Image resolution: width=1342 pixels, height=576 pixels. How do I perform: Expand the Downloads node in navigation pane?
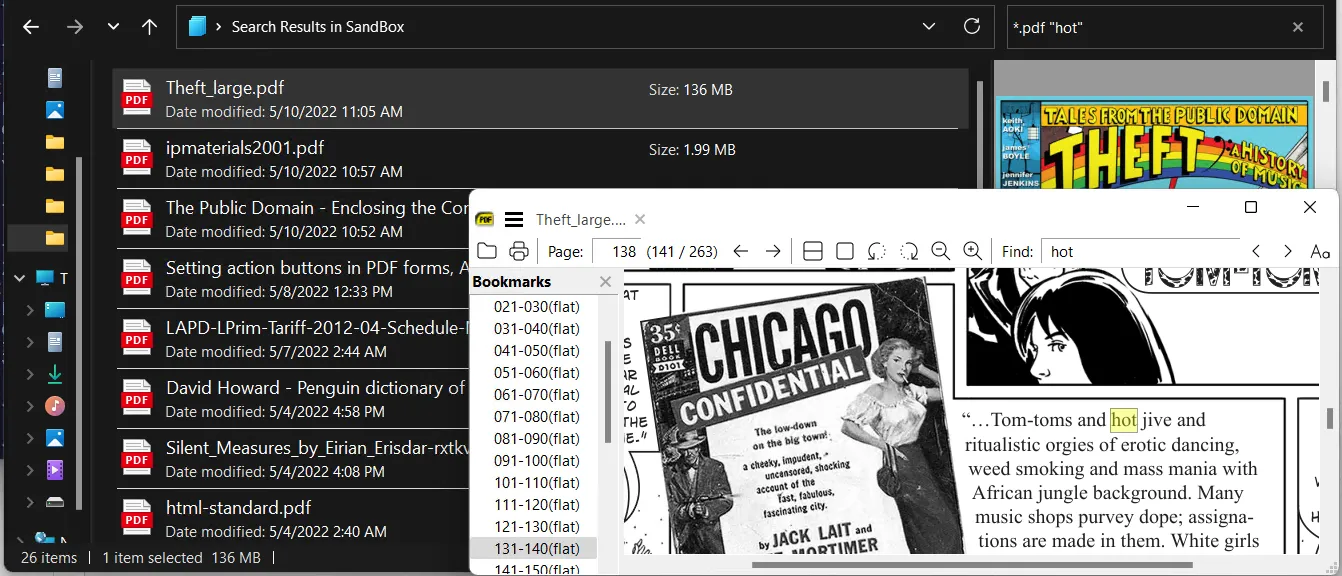pyautogui.click(x=30, y=374)
